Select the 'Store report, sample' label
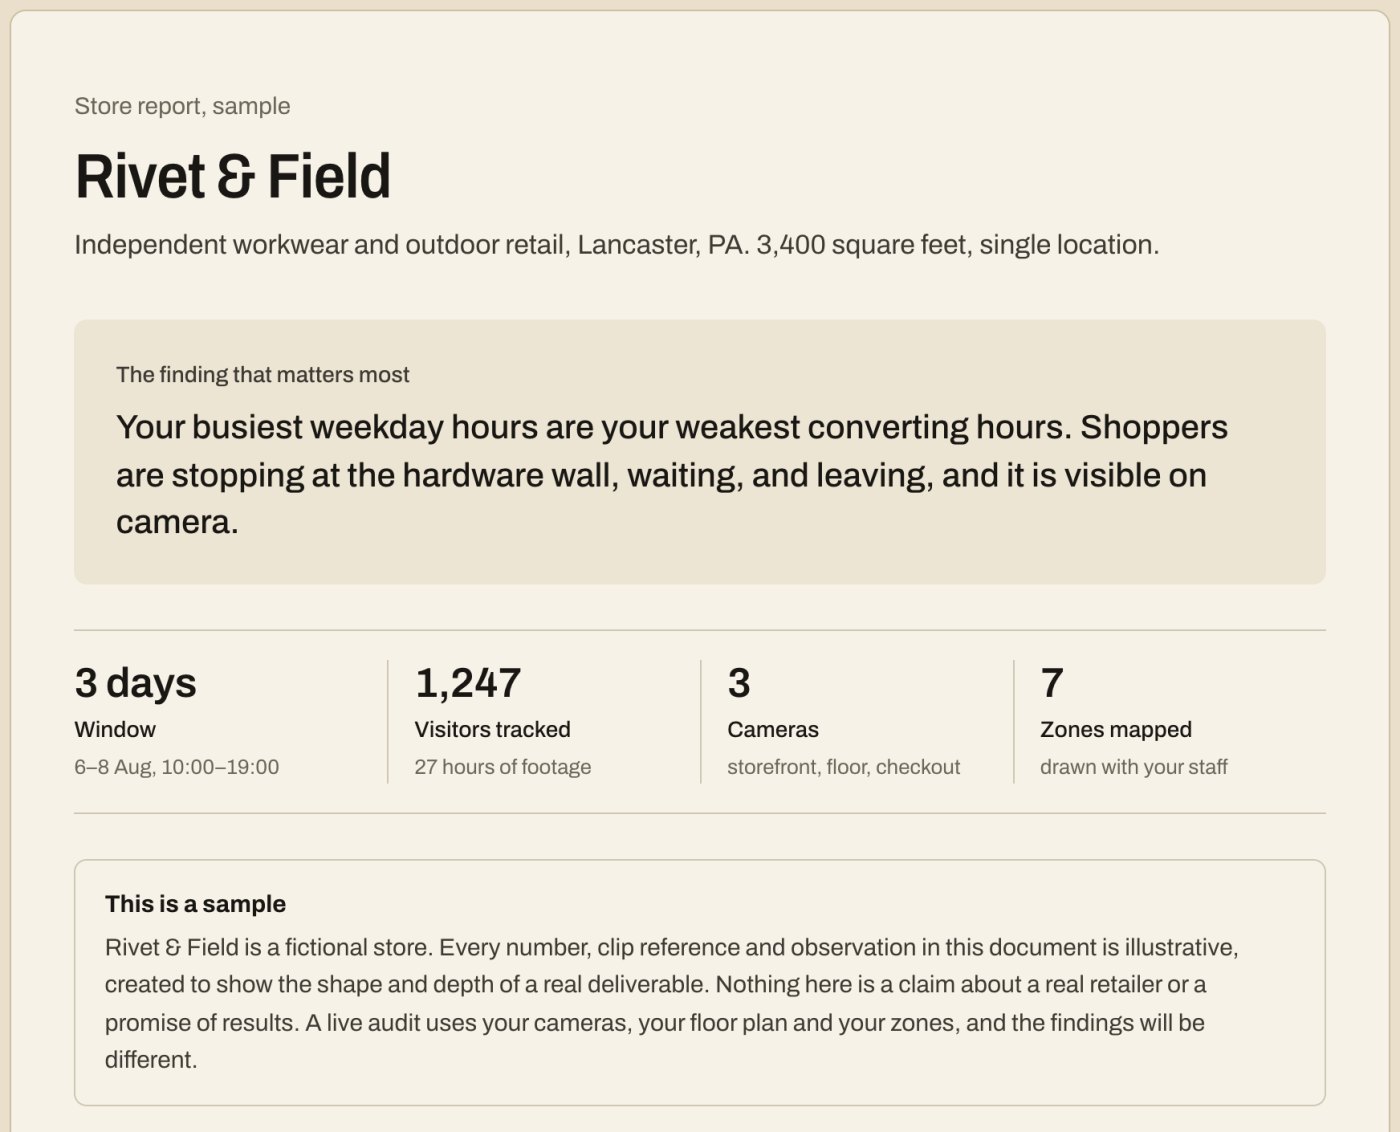This screenshot has width=1400, height=1132. pyautogui.click(x=182, y=106)
